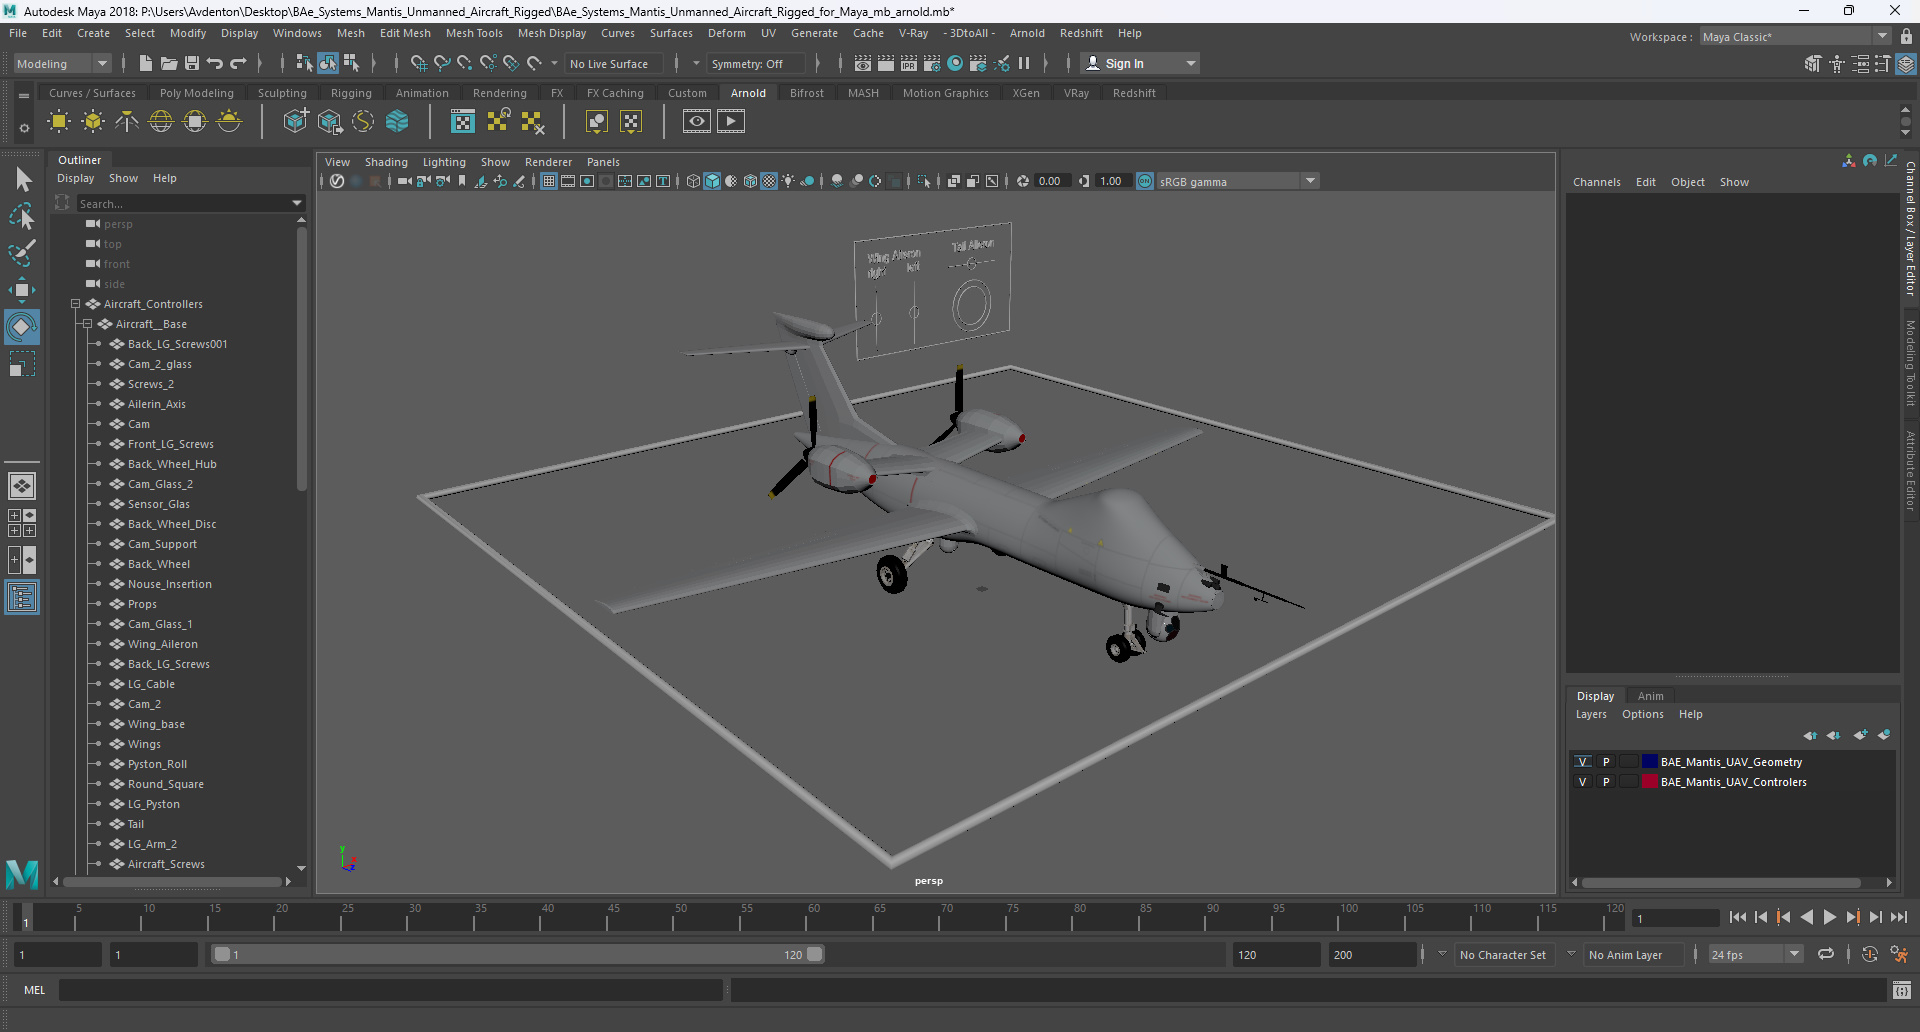Toggle the viewport grid display button

[549, 181]
